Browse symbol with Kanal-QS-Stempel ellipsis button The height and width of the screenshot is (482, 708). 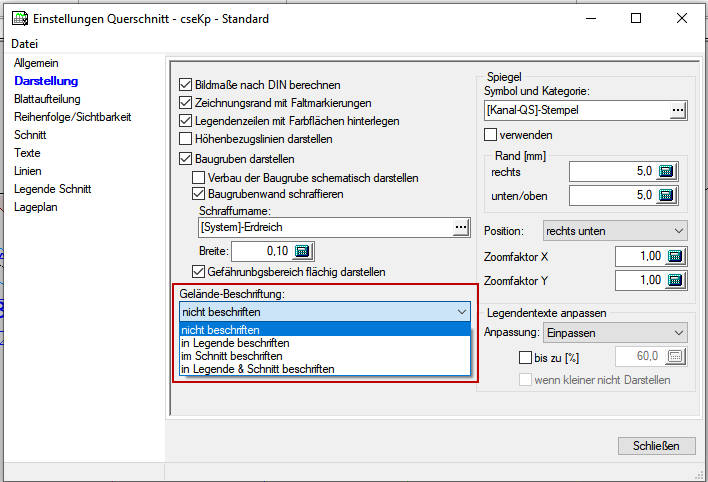click(x=679, y=110)
